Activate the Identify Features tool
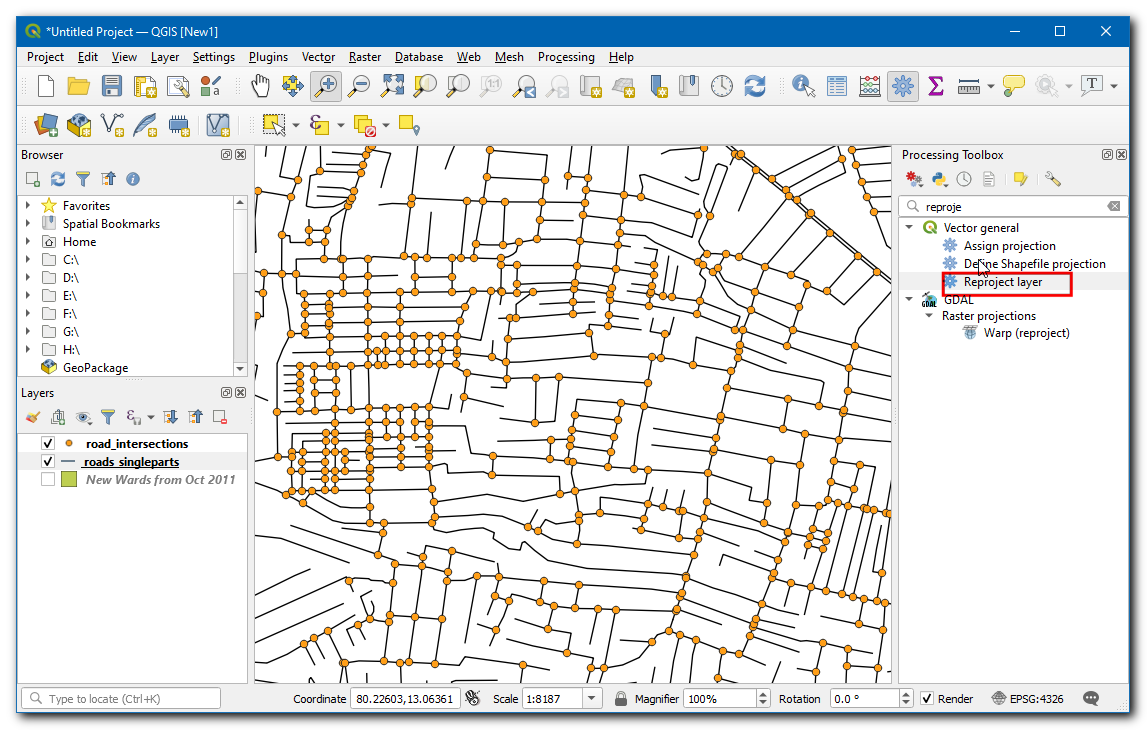 pos(803,87)
